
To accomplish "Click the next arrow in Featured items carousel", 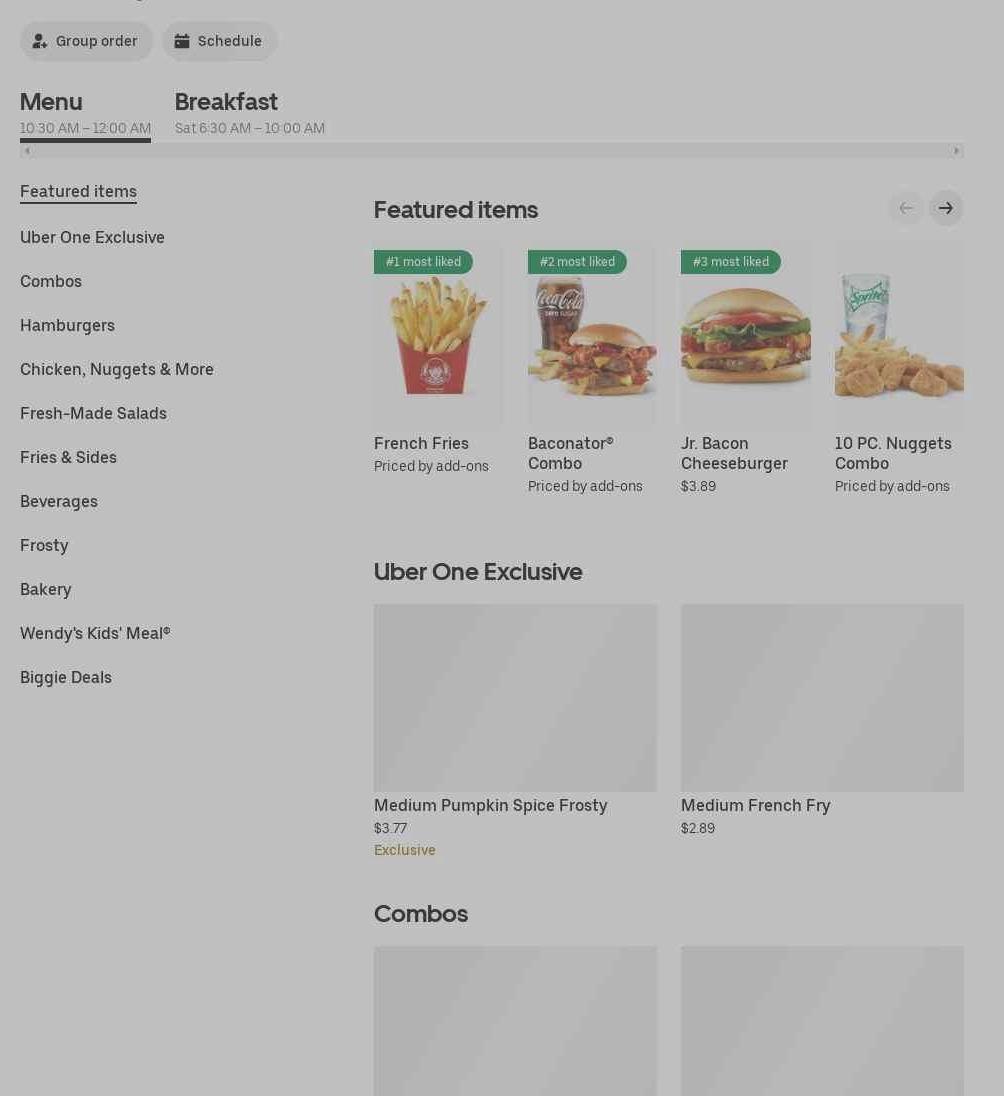I will (945, 208).
